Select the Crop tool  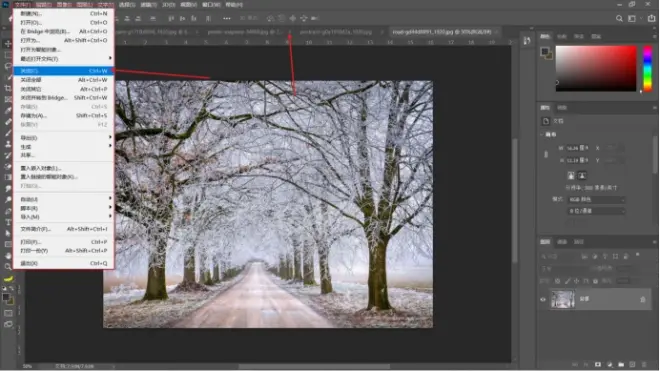pyautogui.click(x=8, y=88)
